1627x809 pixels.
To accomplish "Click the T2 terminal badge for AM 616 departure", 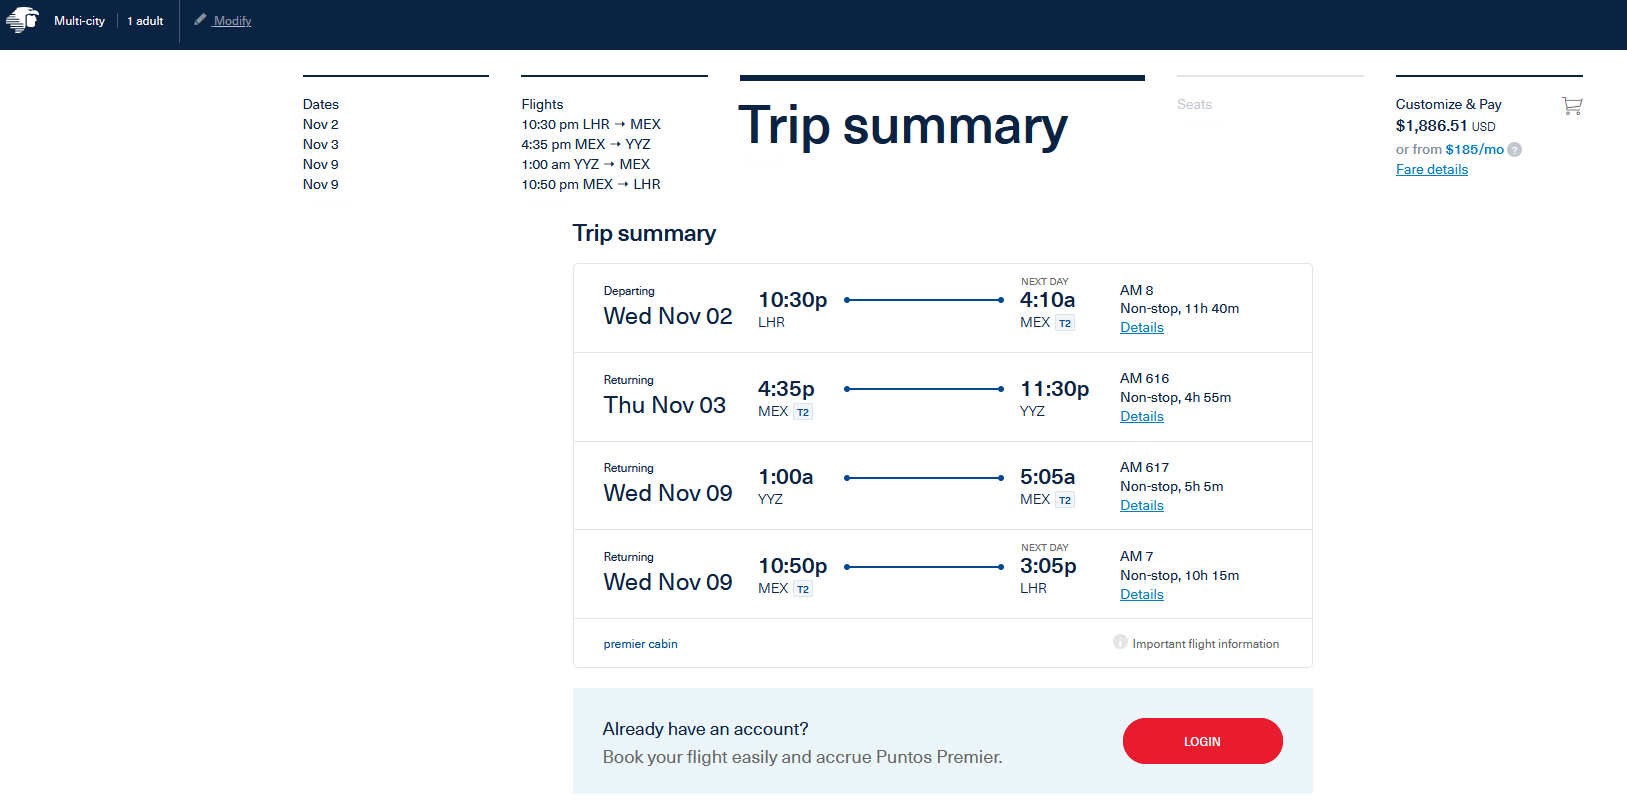I will pyautogui.click(x=803, y=412).
